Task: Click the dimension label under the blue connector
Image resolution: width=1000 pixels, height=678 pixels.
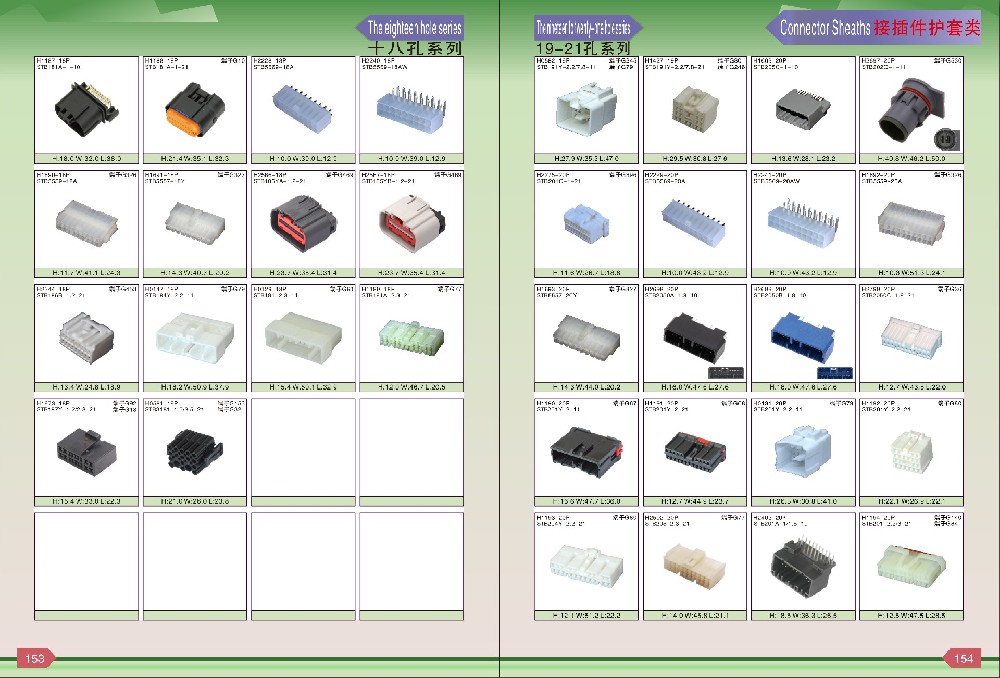Action: [x=803, y=387]
